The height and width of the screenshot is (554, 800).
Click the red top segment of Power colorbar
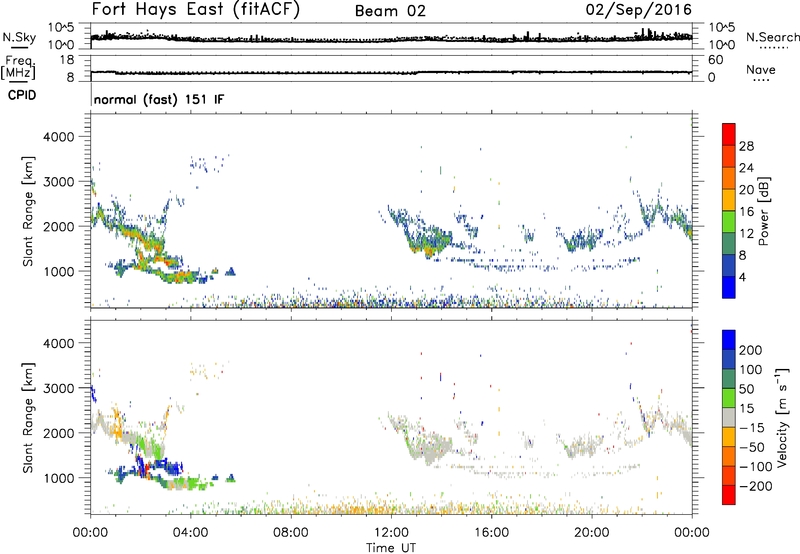729,134
